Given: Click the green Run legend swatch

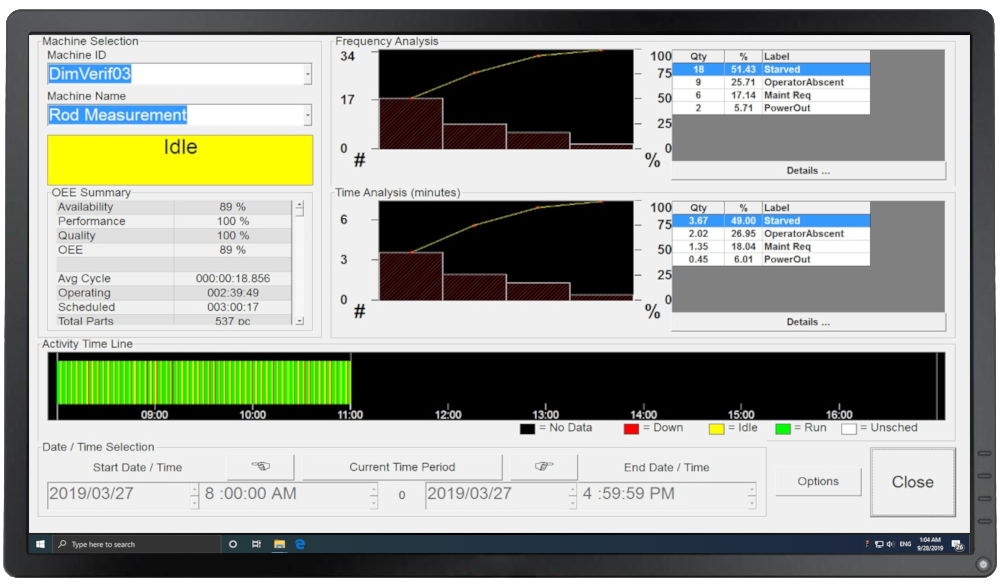Looking at the screenshot, I should pos(783,429).
